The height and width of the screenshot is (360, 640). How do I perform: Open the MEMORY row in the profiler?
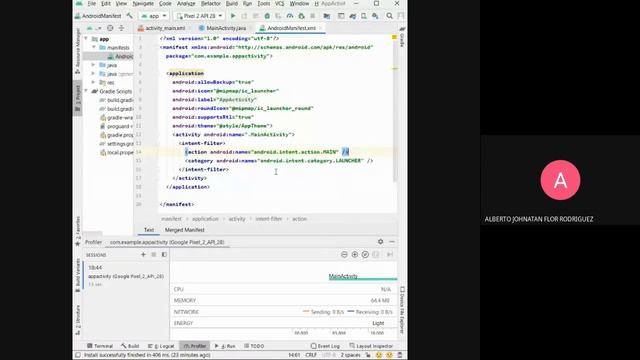pyautogui.click(x=284, y=300)
